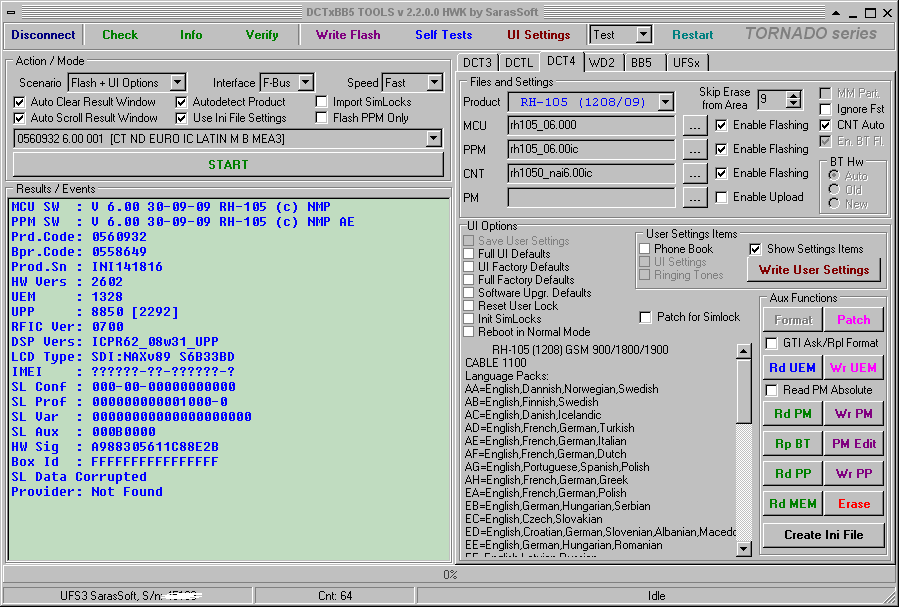
Task: Browse for CNT file
Action: click(695, 174)
